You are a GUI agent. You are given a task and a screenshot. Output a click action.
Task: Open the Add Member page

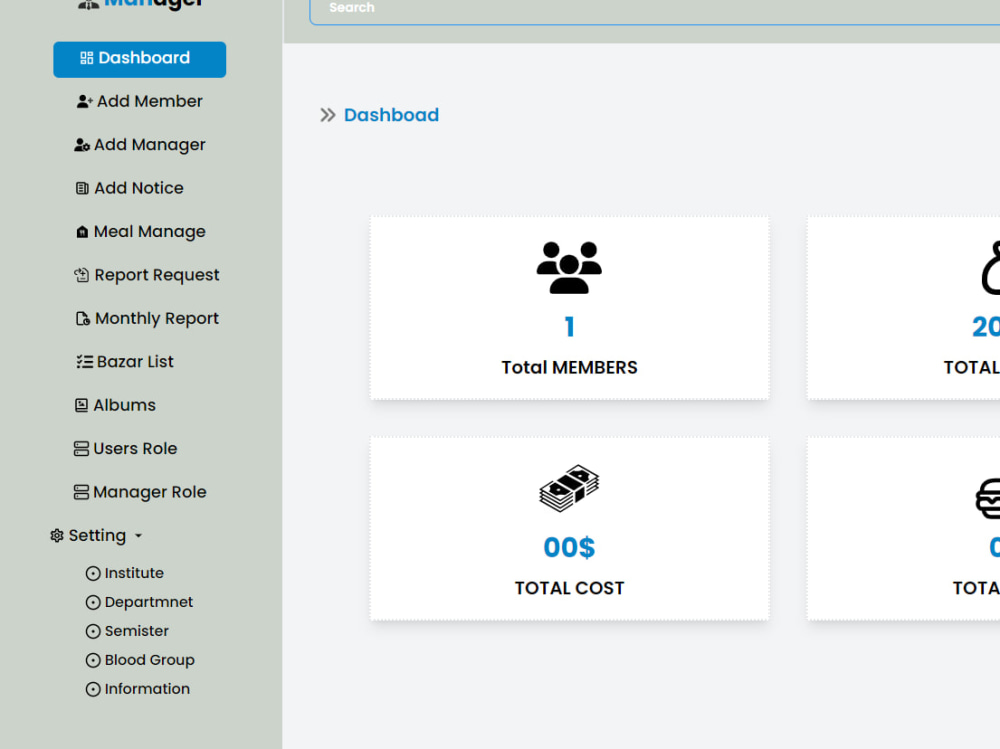pyautogui.click(x=140, y=101)
